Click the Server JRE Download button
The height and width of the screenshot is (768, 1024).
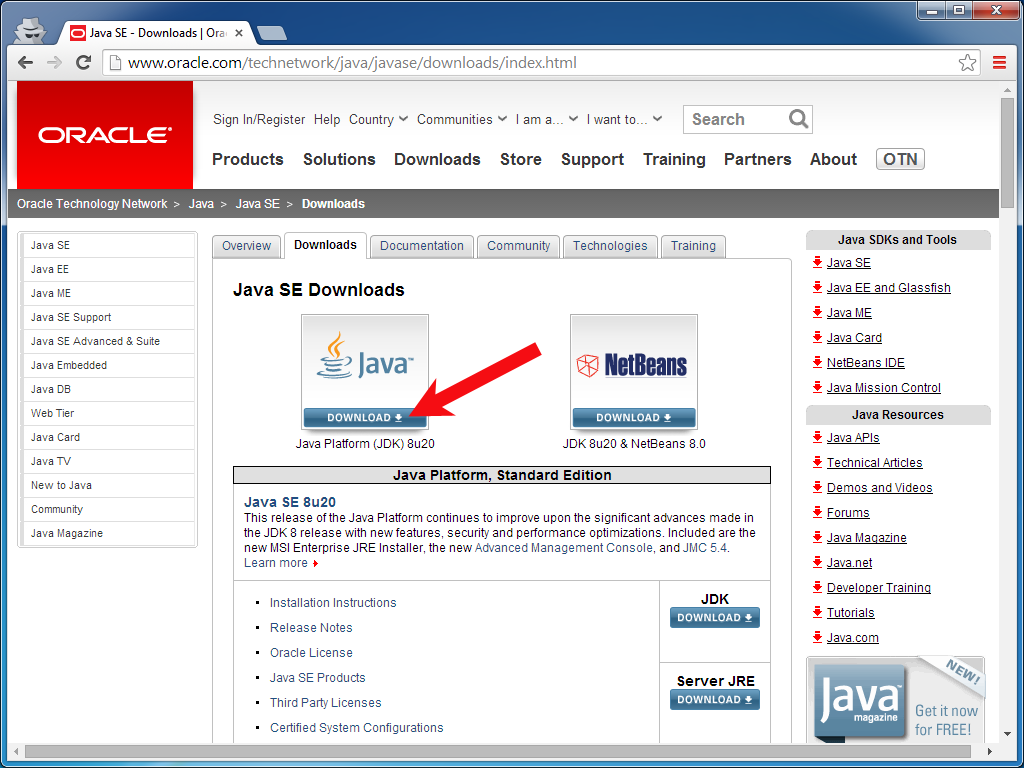point(714,699)
